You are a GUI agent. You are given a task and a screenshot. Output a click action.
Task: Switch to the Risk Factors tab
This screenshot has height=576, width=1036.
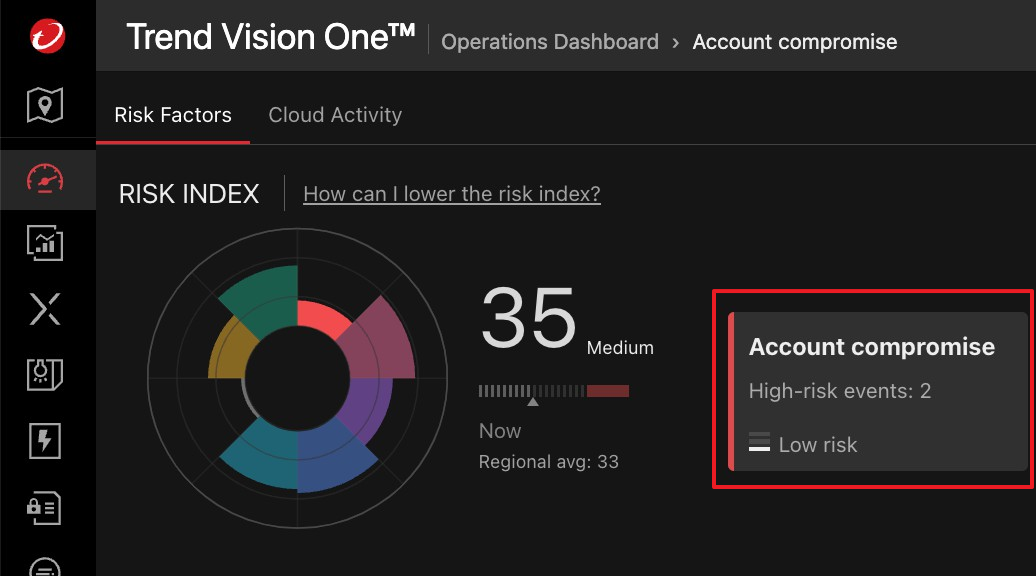(173, 115)
